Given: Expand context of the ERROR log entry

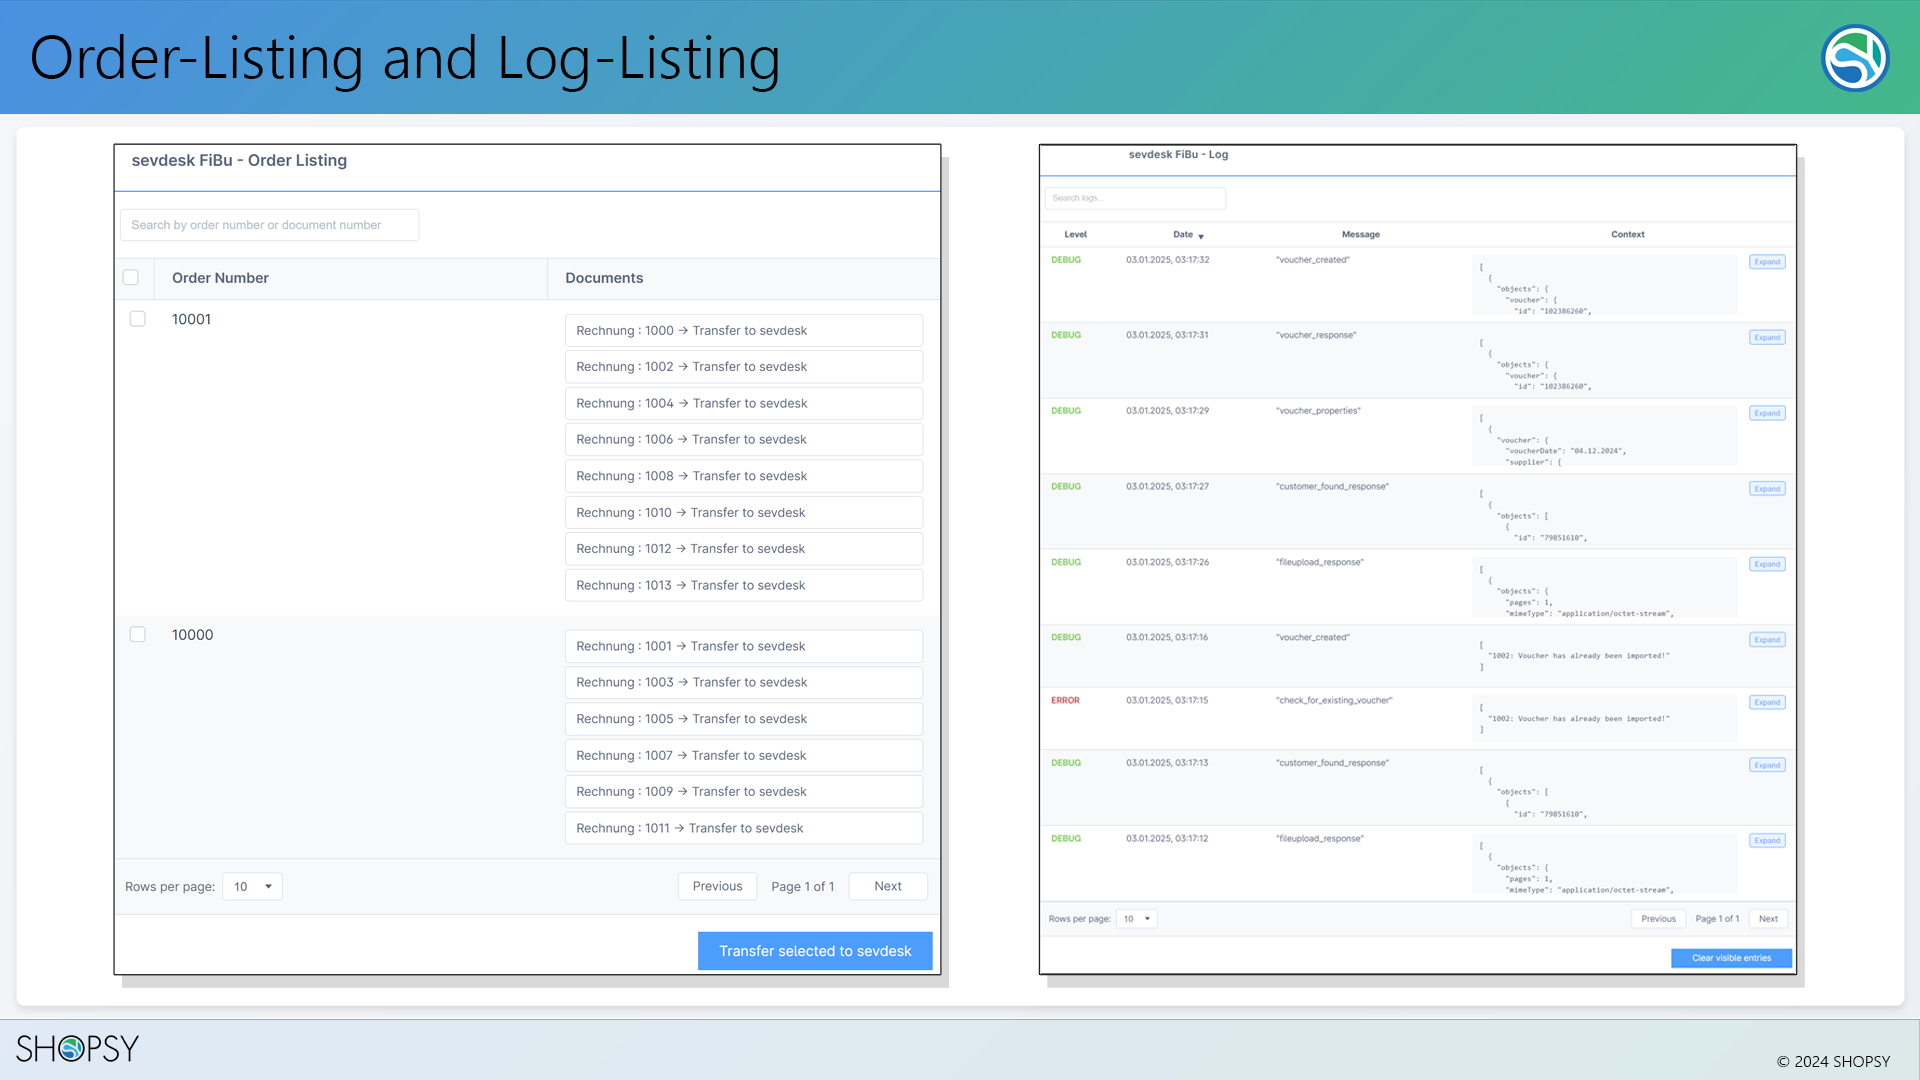Looking at the screenshot, I should (1767, 702).
